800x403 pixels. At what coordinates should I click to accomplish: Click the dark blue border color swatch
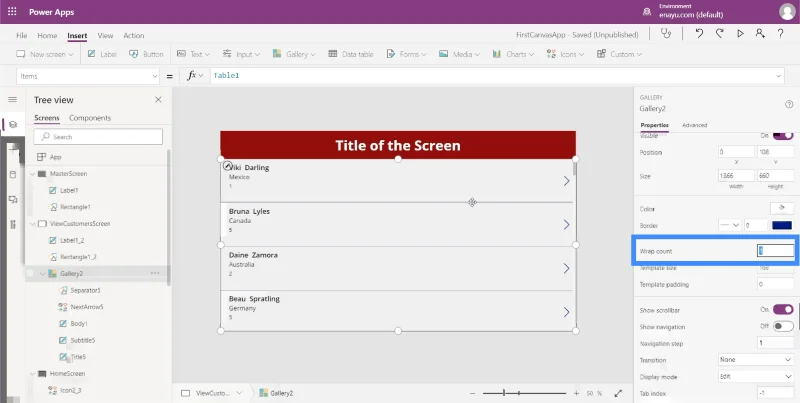tap(782, 225)
